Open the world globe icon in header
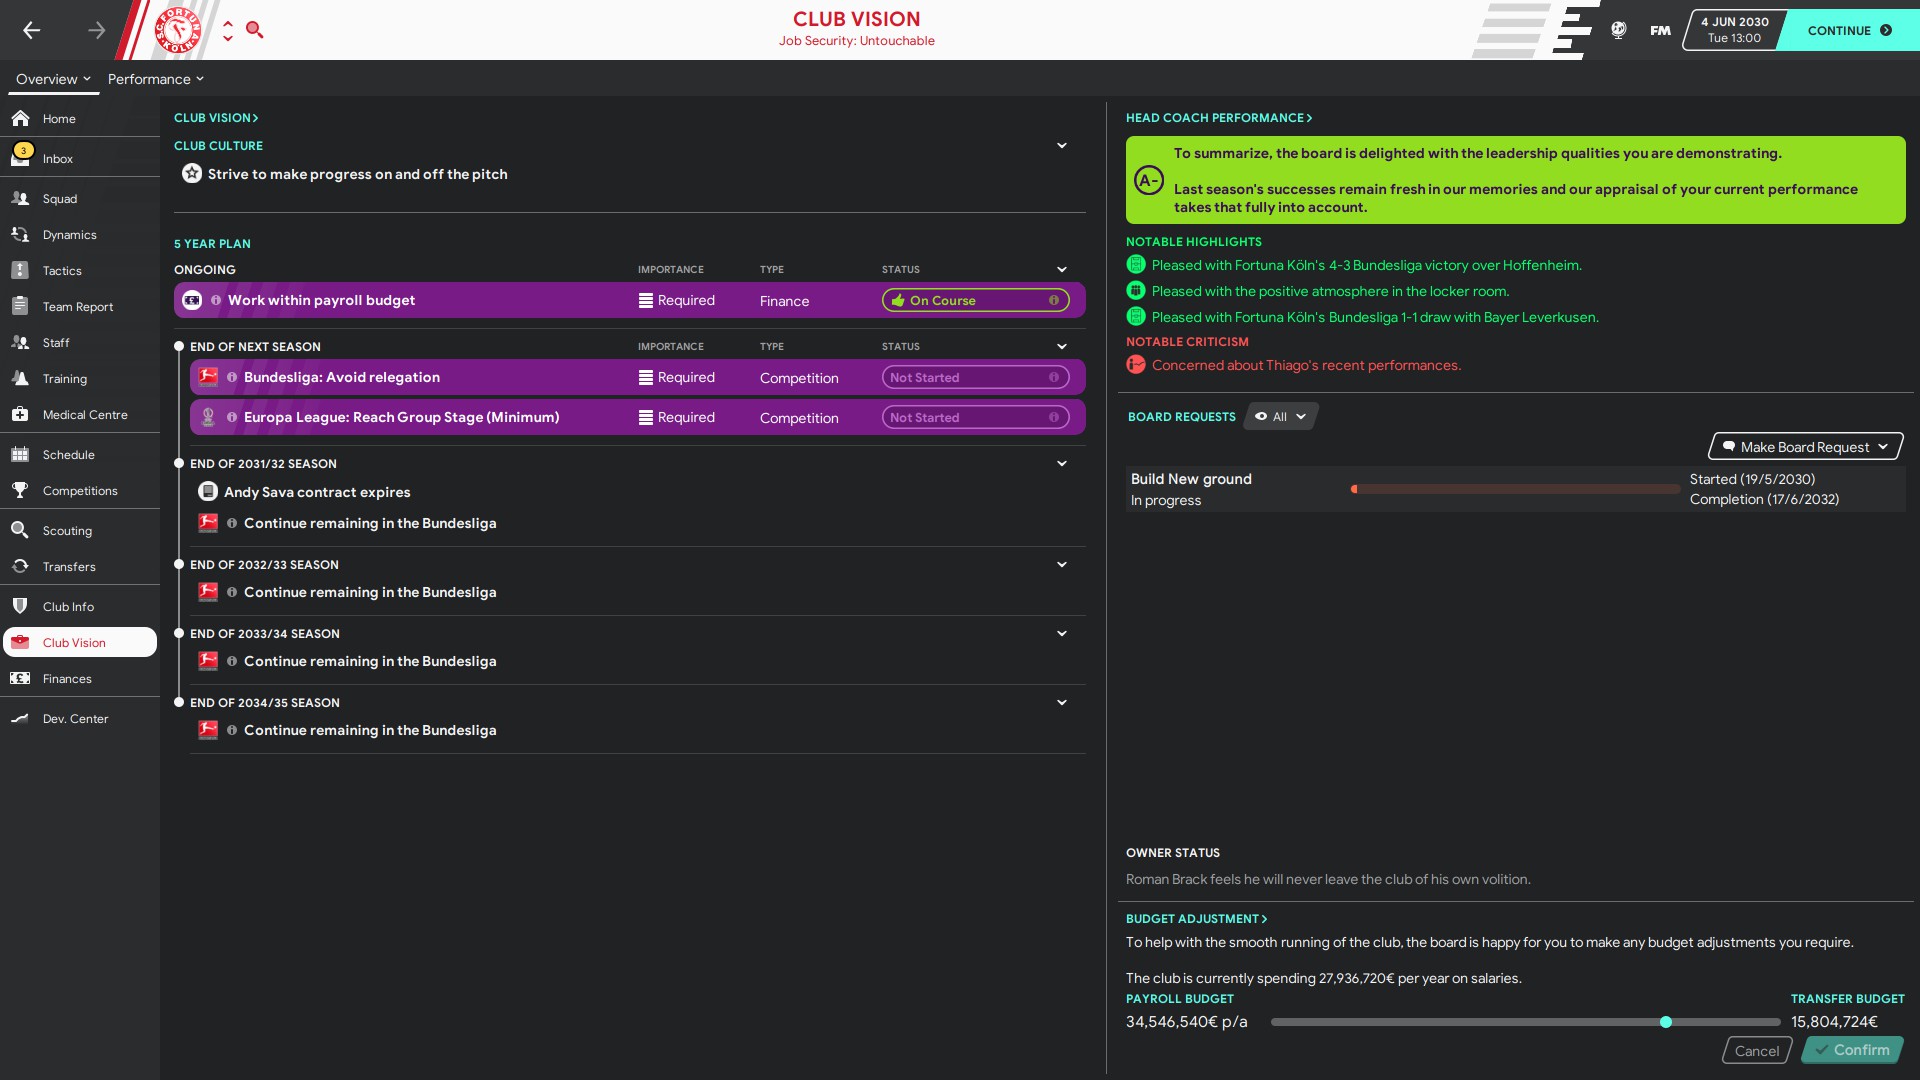The height and width of the screenshot is (1080, 1920). [x=1618, y=30]
